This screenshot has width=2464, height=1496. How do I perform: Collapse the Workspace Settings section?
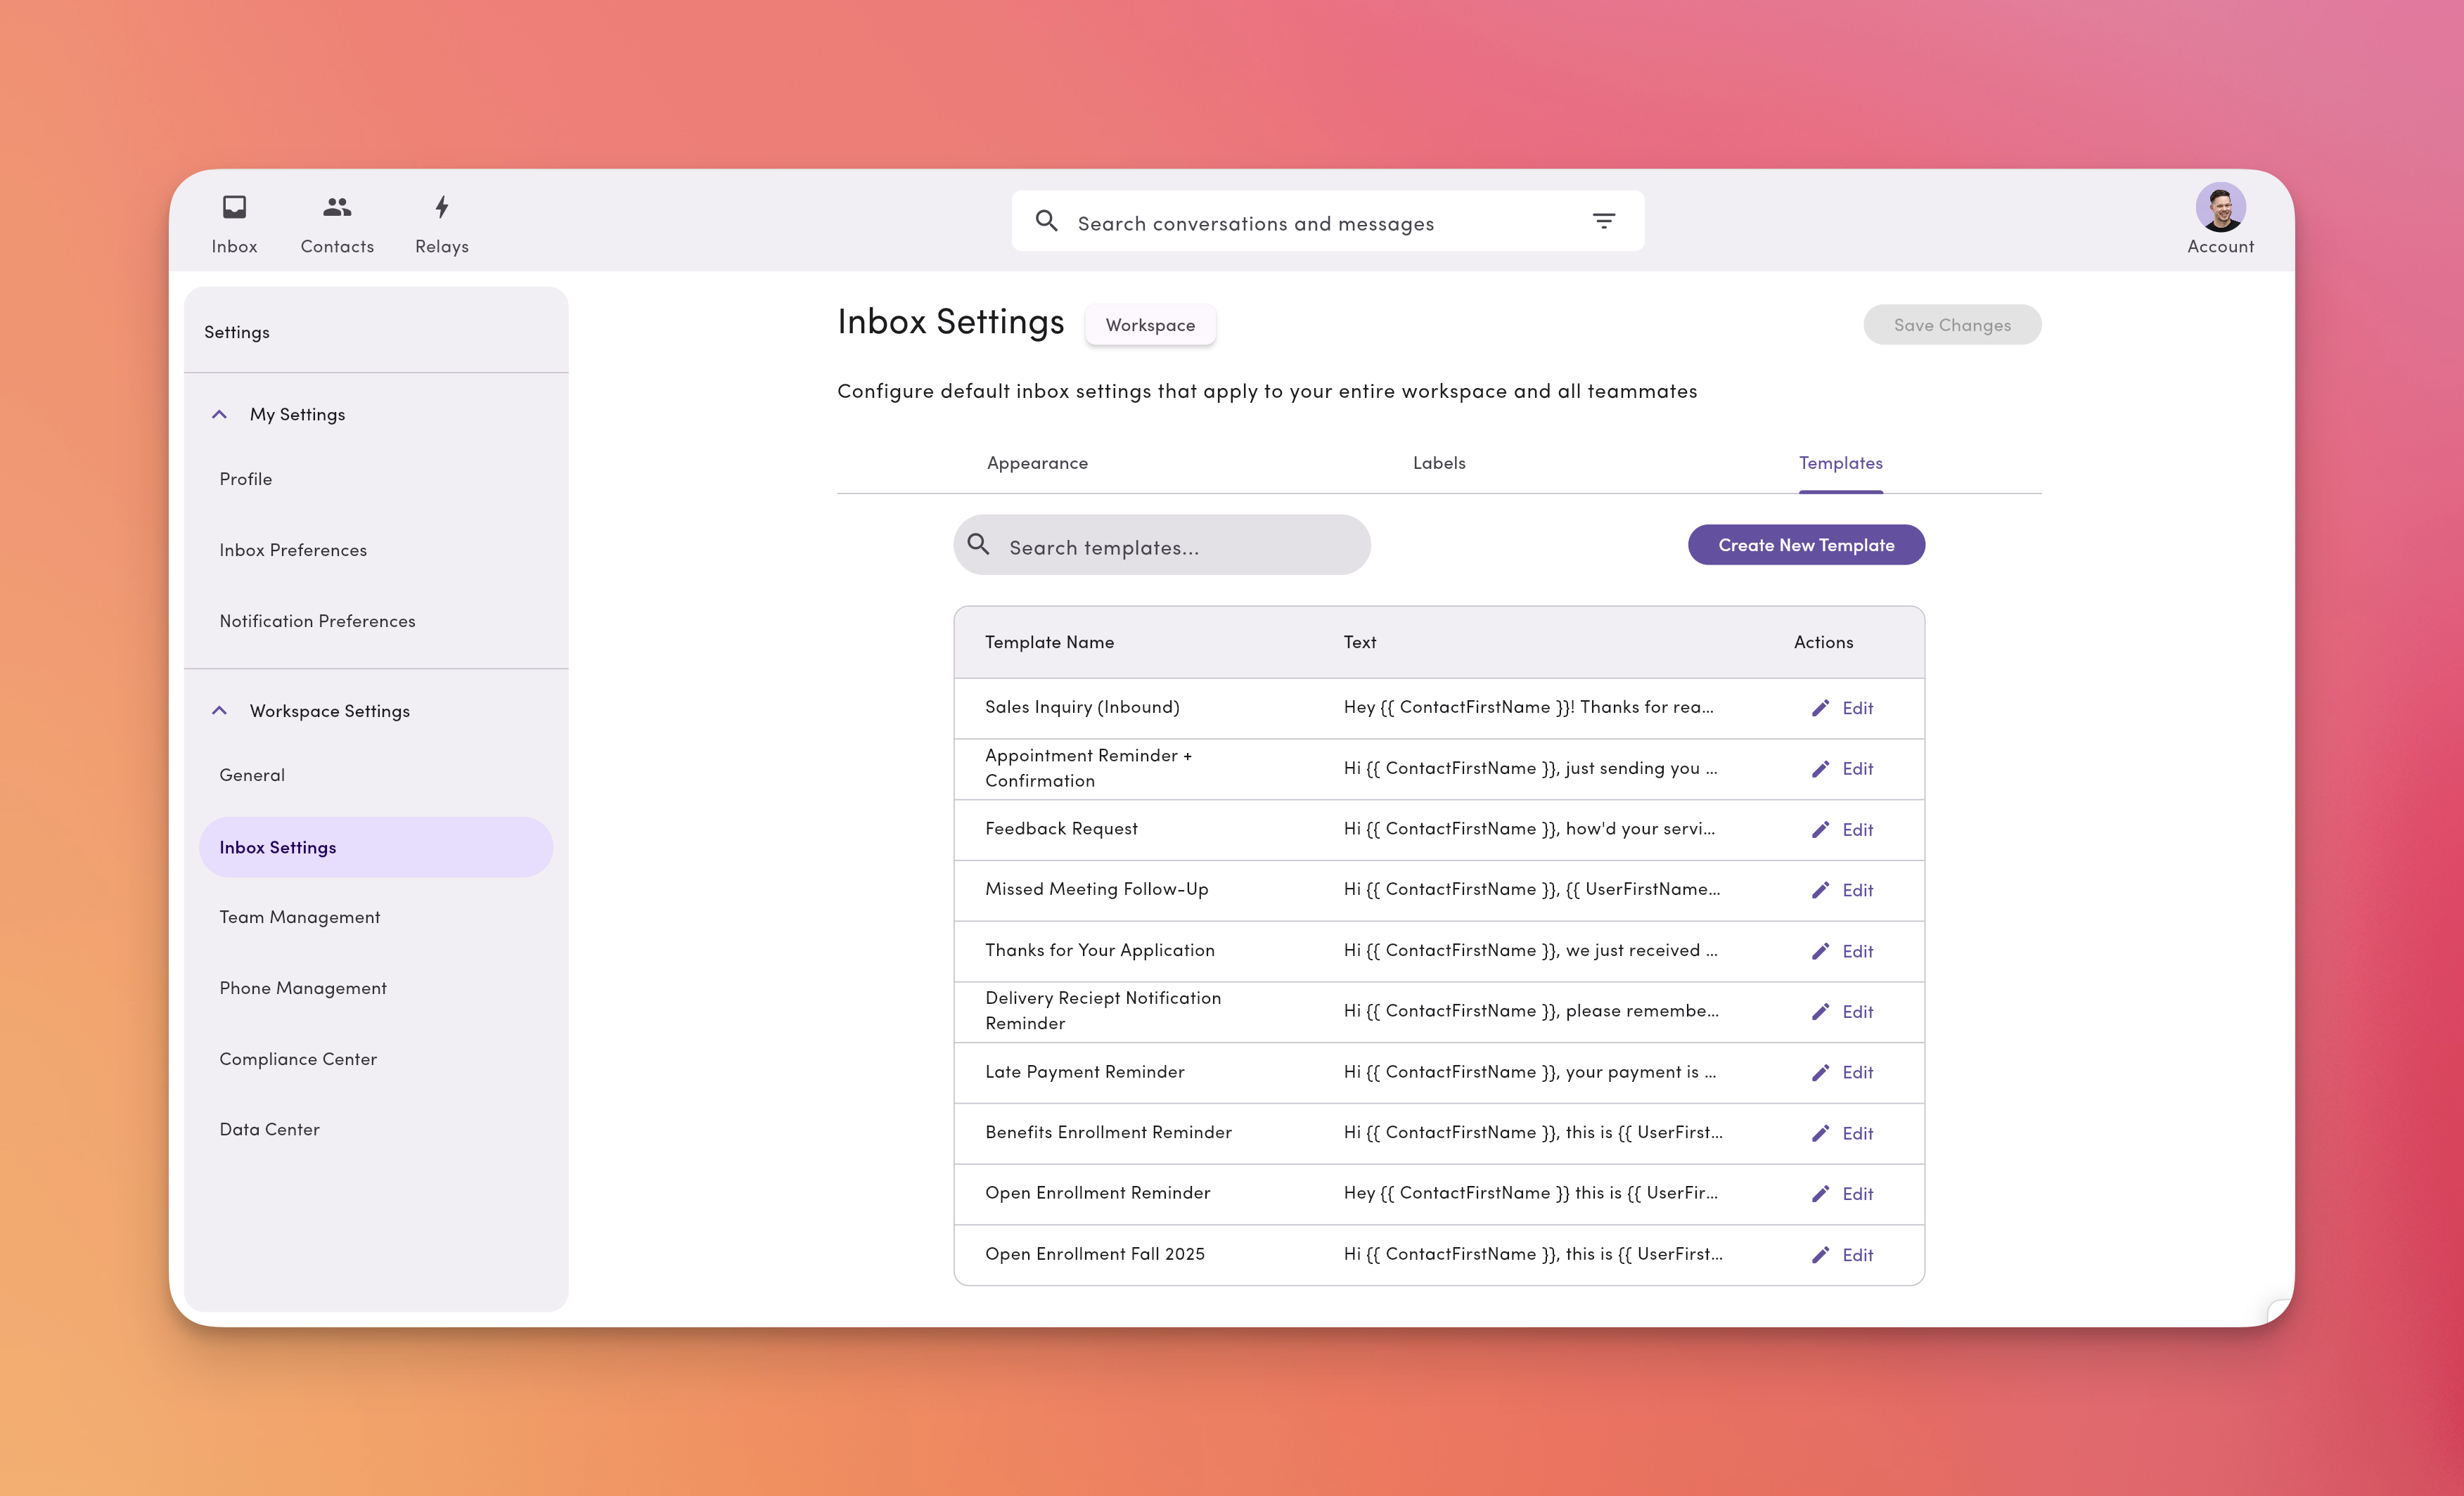pos(219,710)
